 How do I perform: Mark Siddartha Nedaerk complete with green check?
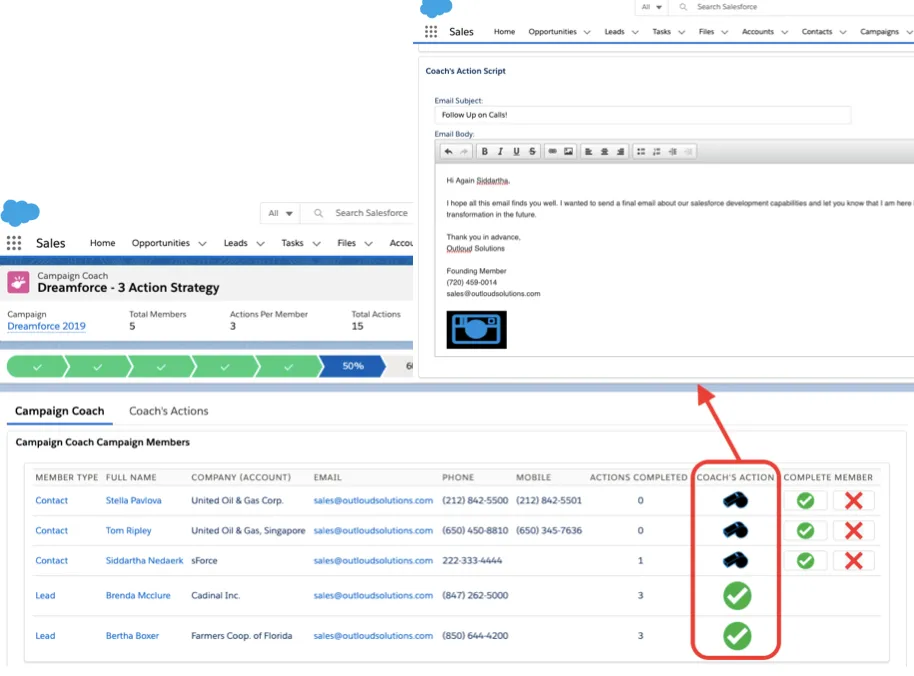coord(806,561)
